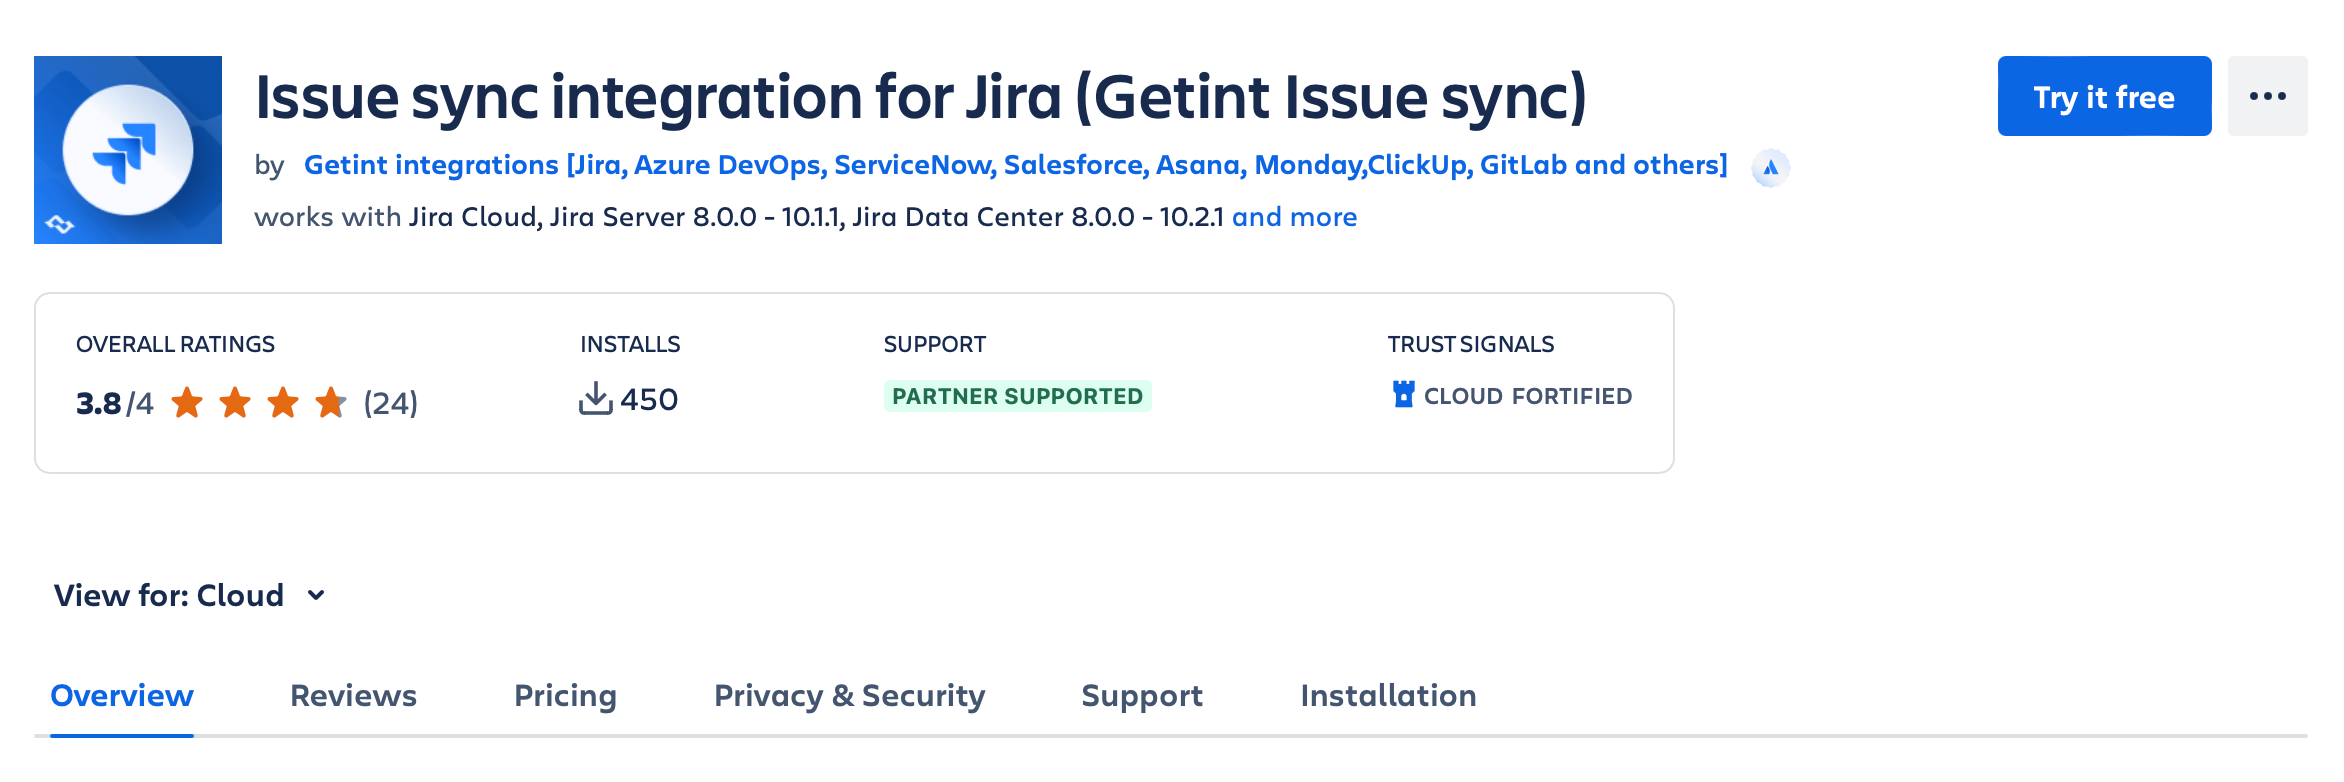2344x782 pixels.
Task: Click the Cloud Fortified castle icon
Action: pyautogui.click(x=1404, y=394)
